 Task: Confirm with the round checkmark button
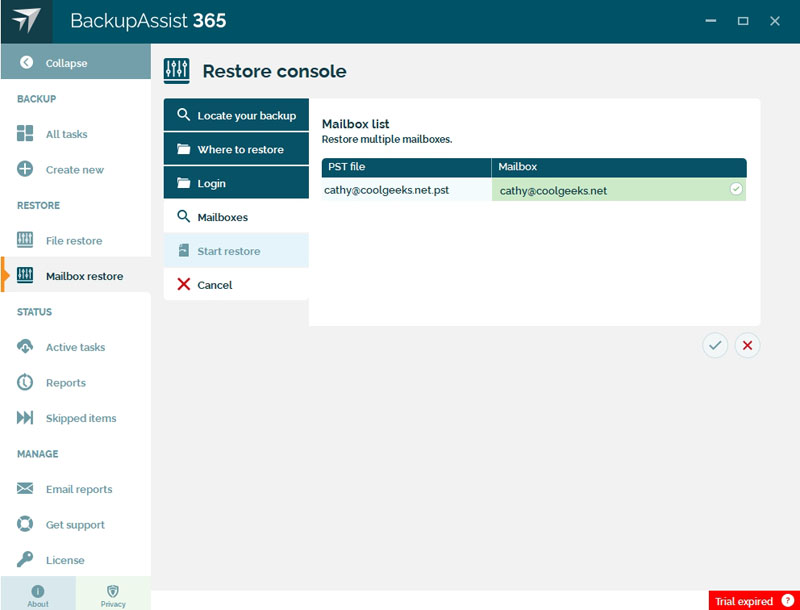click(715, 345)
